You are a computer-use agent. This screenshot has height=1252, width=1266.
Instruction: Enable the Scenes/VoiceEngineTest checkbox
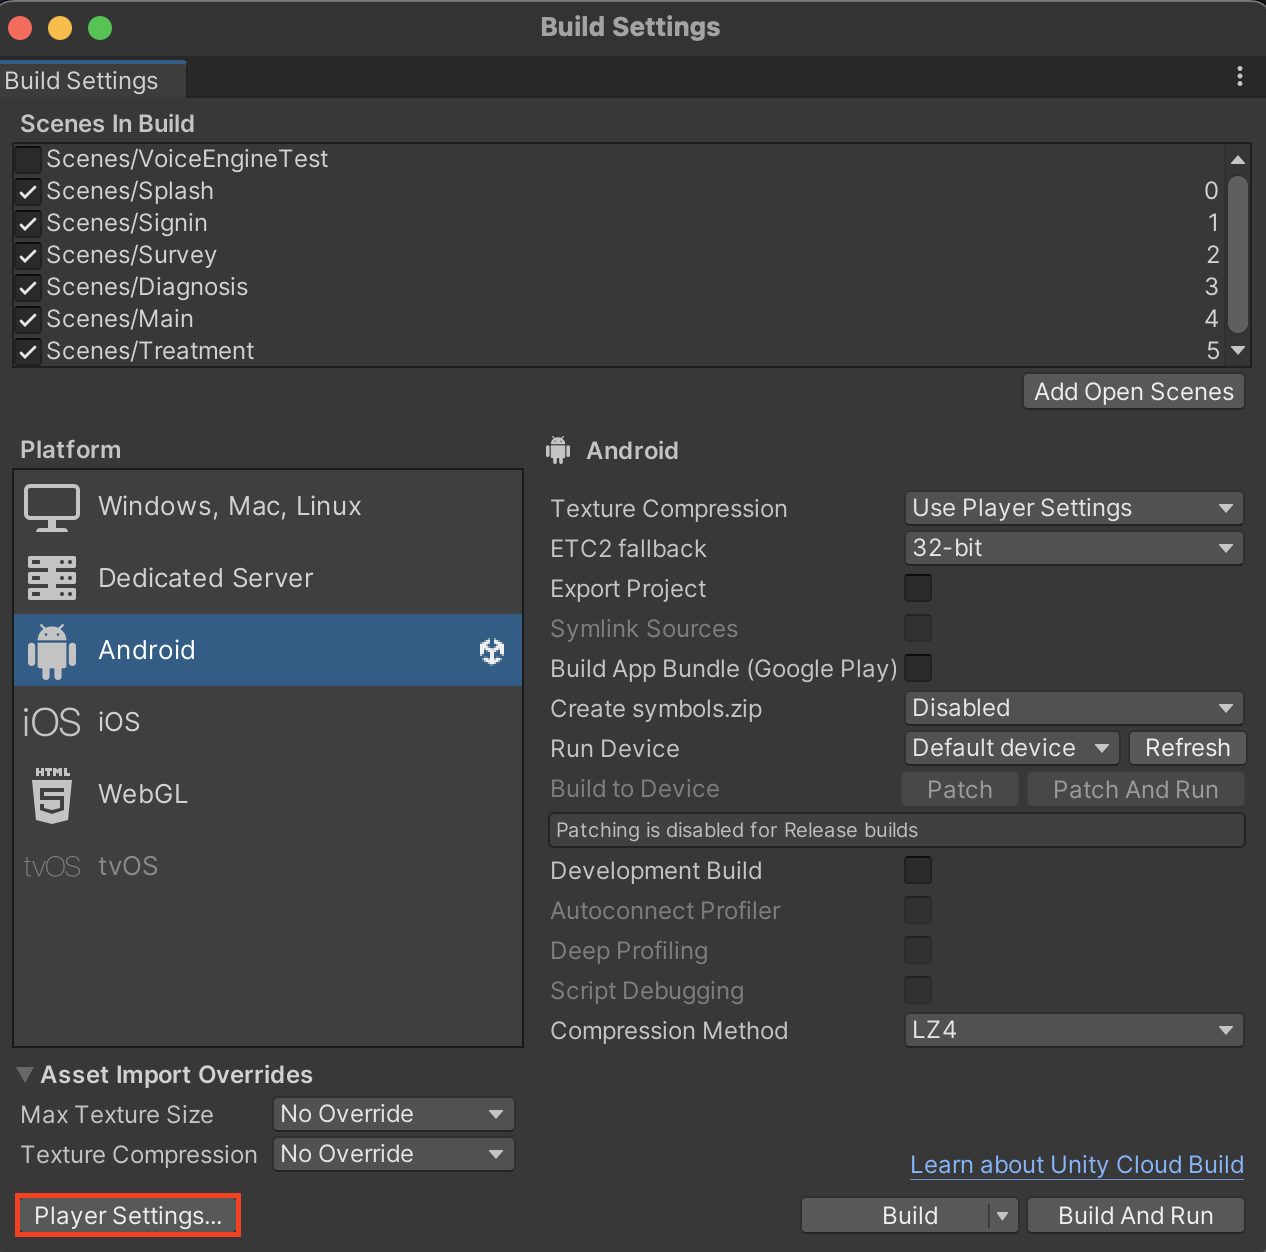28,159
